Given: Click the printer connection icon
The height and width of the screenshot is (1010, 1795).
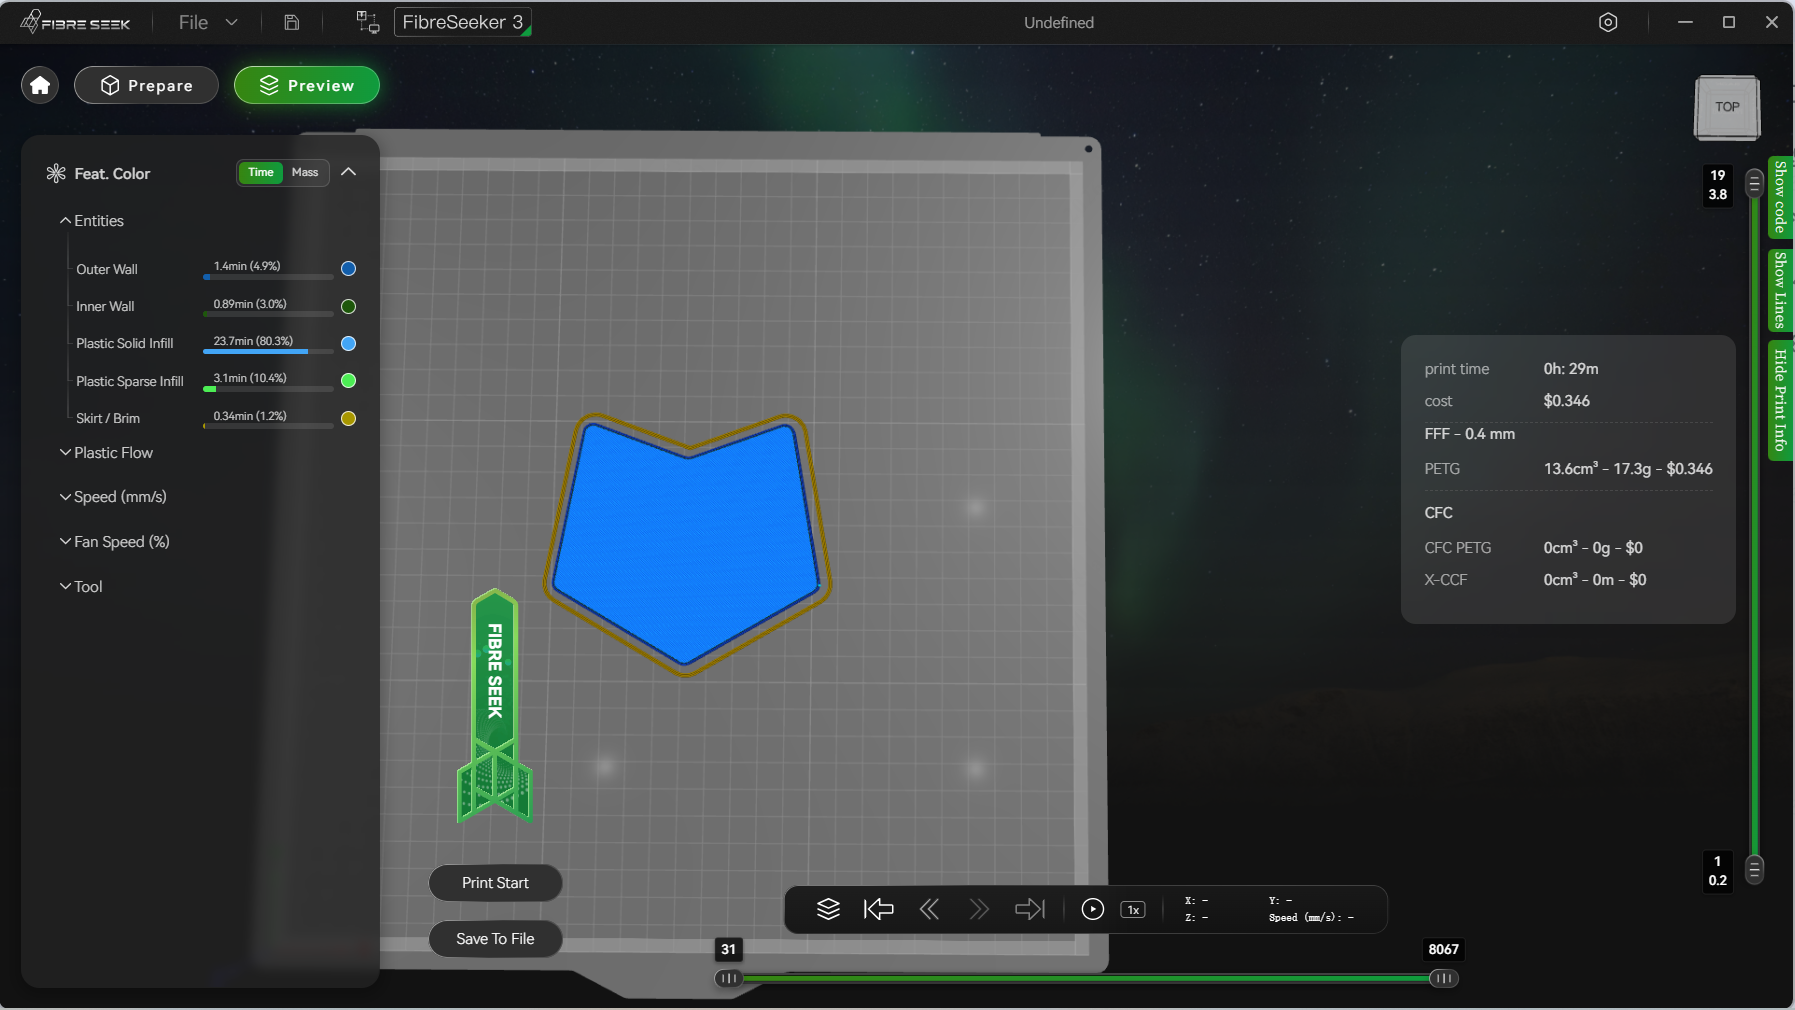Looking at the screenshot, I should 368,22.
